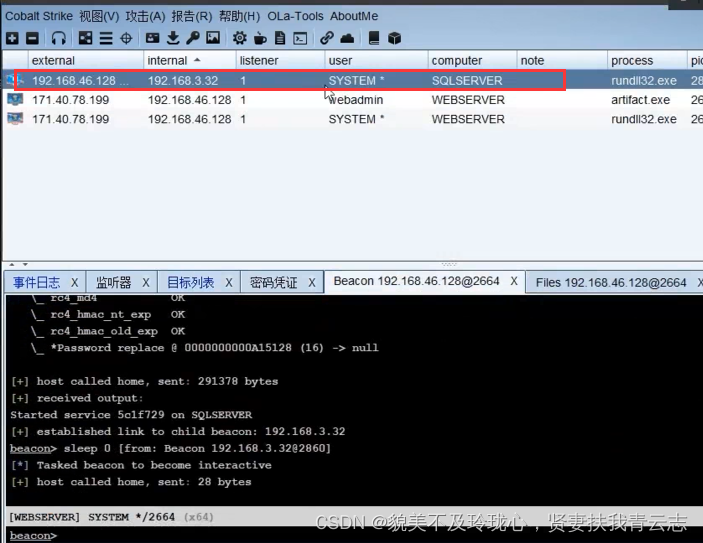Click session icon of WEBSERVER SYSTEM row

pos(15,119)
